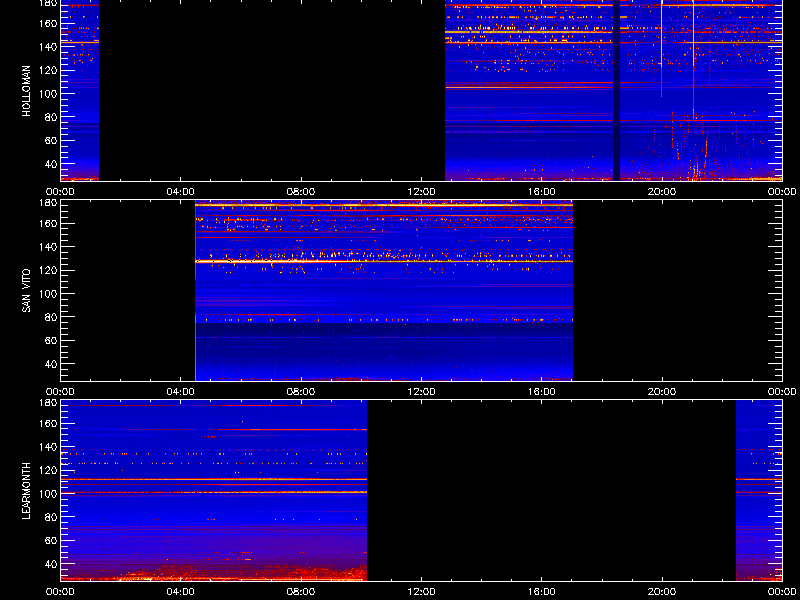The height and width of the screenshot is (600, 800).
Task: Click 12:00 under the Holloman panel
Action: (421, 192)
